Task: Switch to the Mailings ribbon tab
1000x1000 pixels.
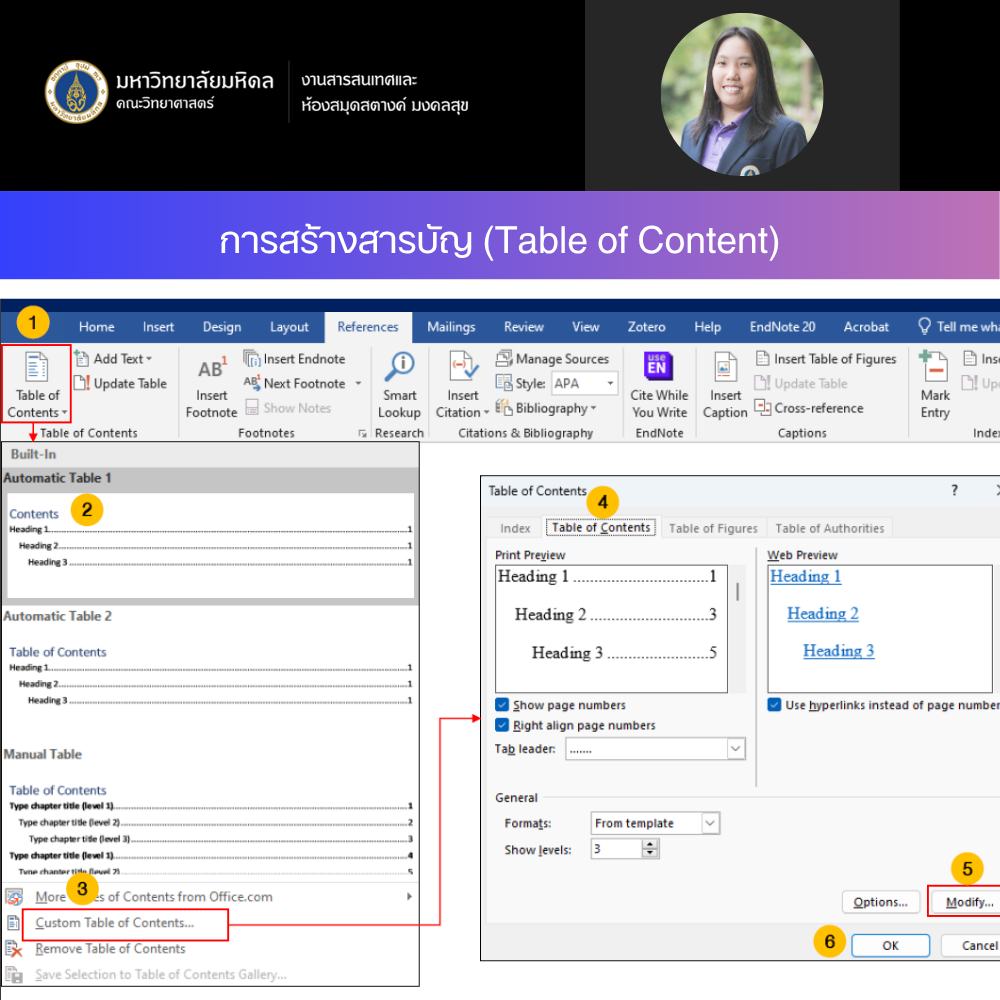Action: pos(451,326)
